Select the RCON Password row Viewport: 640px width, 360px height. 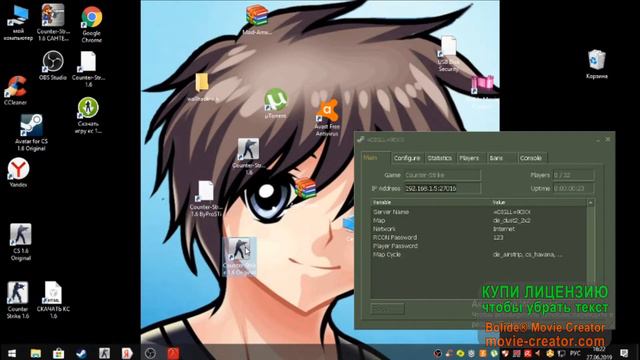click(479, 238)
